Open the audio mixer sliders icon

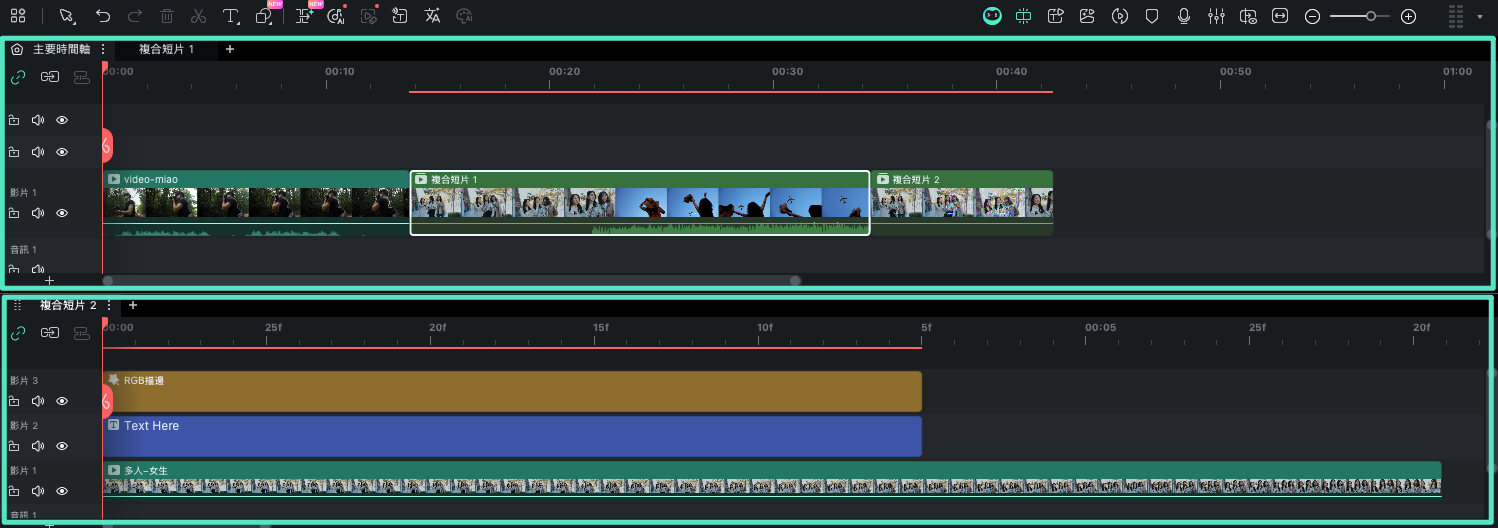[1216, 16]
